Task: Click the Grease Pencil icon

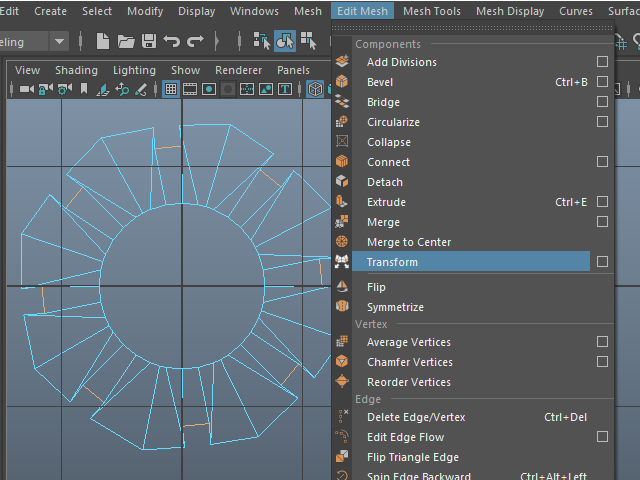Action: click(x=141, y=89)
